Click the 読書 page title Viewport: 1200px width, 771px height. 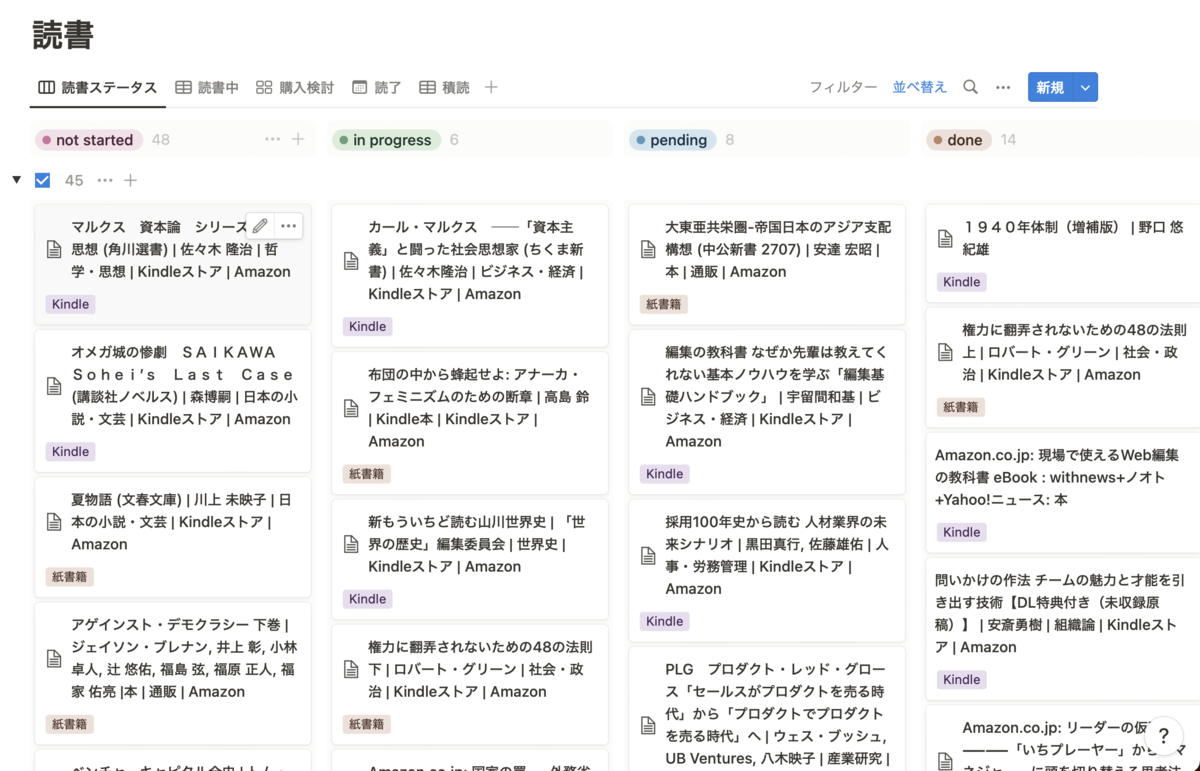click(x=62, y=34)
